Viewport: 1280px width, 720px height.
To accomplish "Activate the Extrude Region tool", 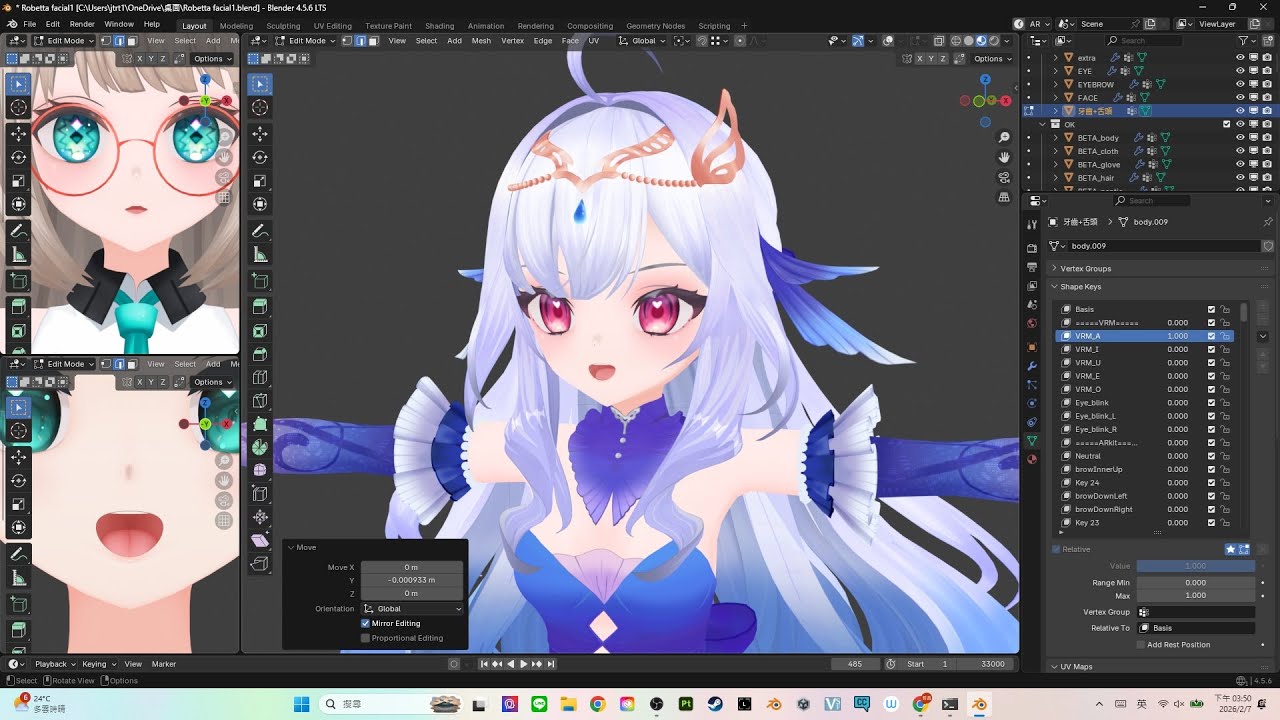I will tap(260, 306).
